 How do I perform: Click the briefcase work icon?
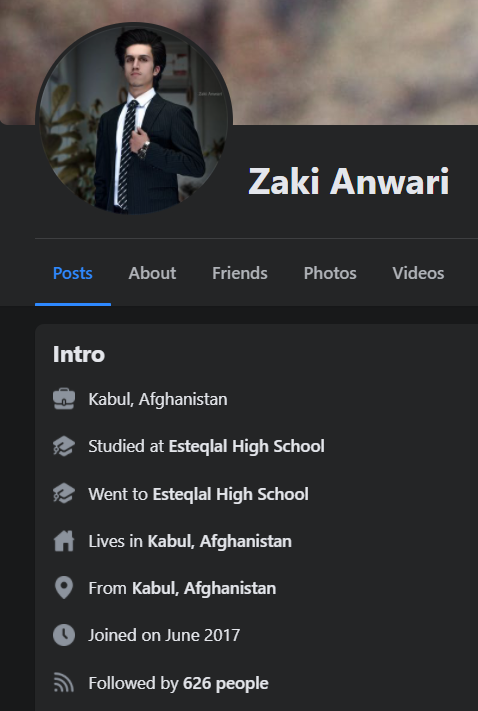coord(64,399)
